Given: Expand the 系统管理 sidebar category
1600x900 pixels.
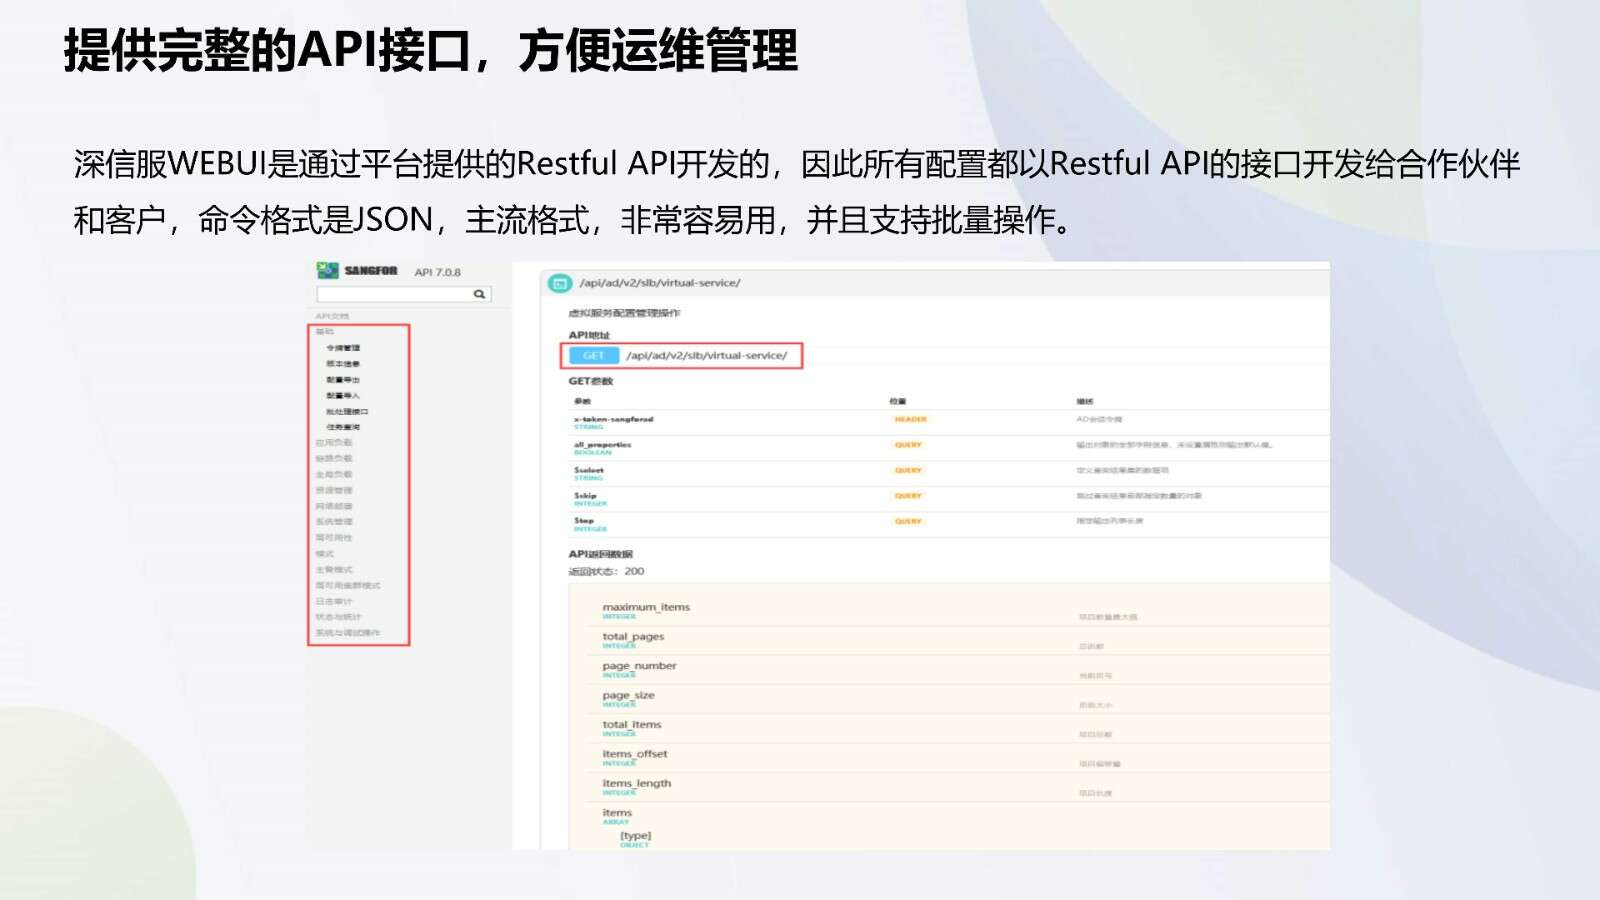Looking at the screenshot, I should 334,522.
